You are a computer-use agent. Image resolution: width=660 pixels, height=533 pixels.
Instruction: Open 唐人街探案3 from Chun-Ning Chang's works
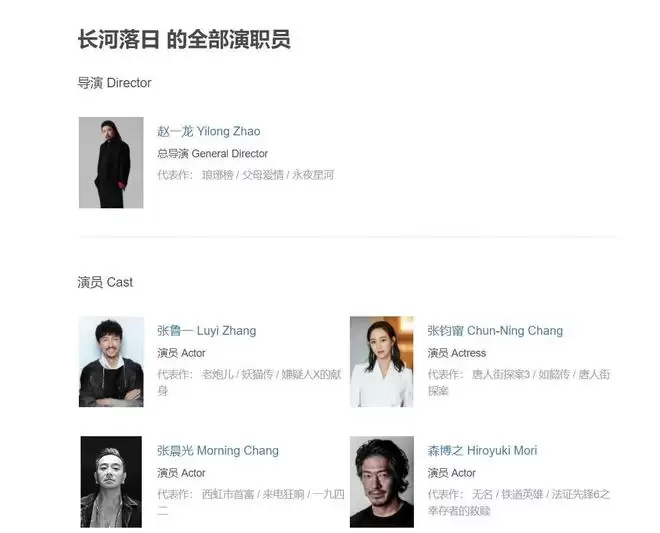(x=500, y=375)
